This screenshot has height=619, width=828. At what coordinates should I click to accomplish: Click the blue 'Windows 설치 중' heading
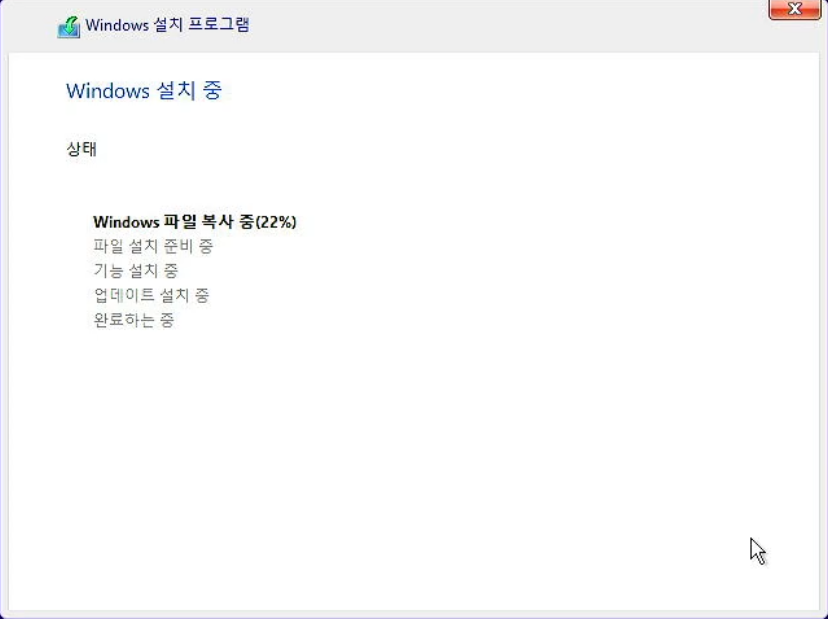point(144,90)
